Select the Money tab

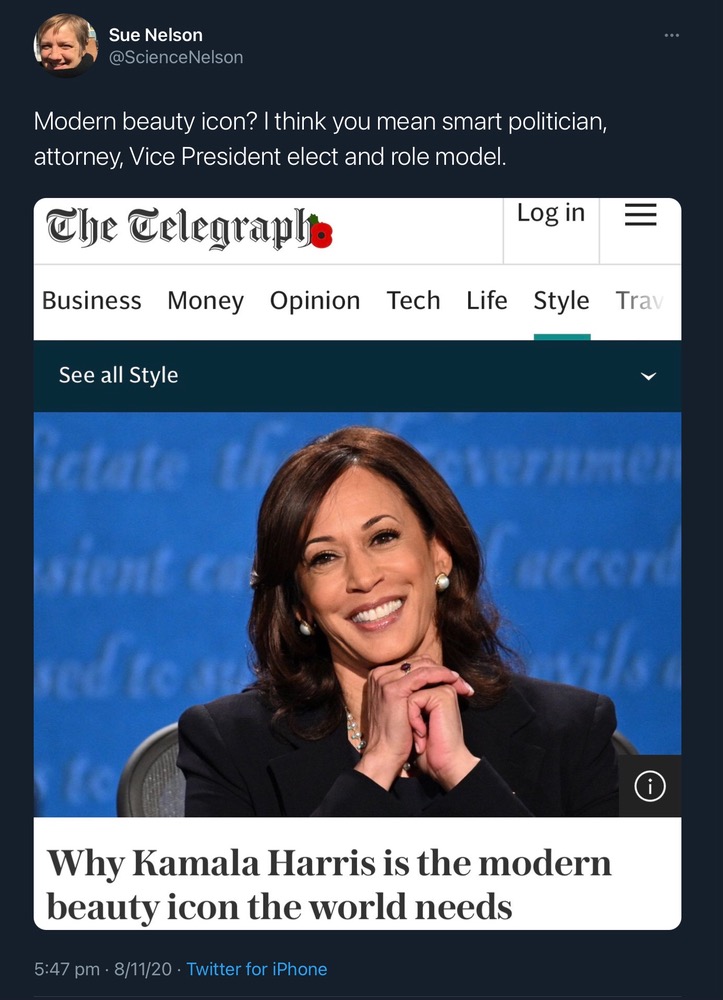point(205,300)
